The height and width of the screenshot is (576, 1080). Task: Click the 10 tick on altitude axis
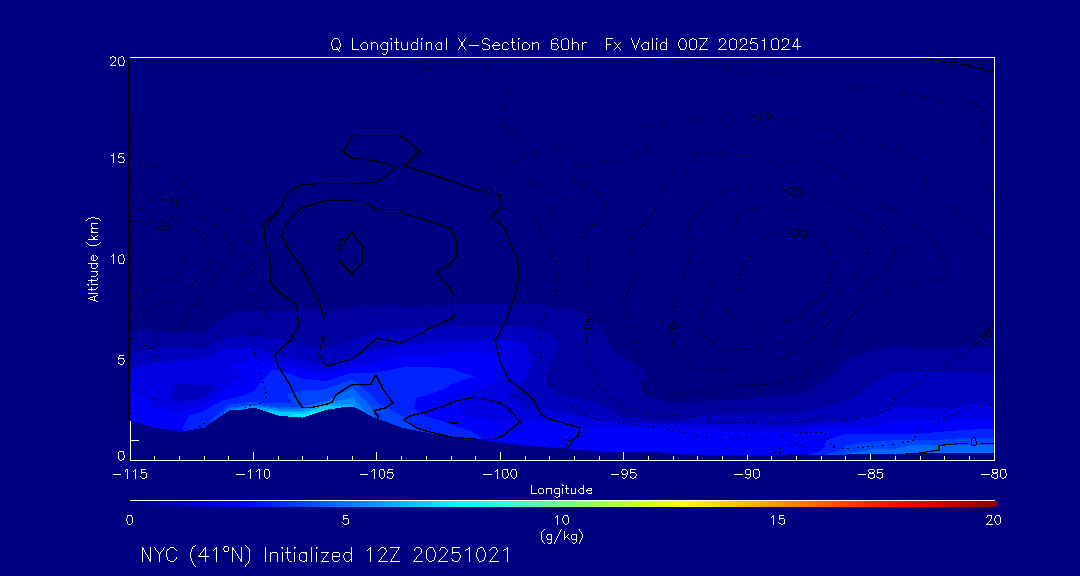[115, 259]
